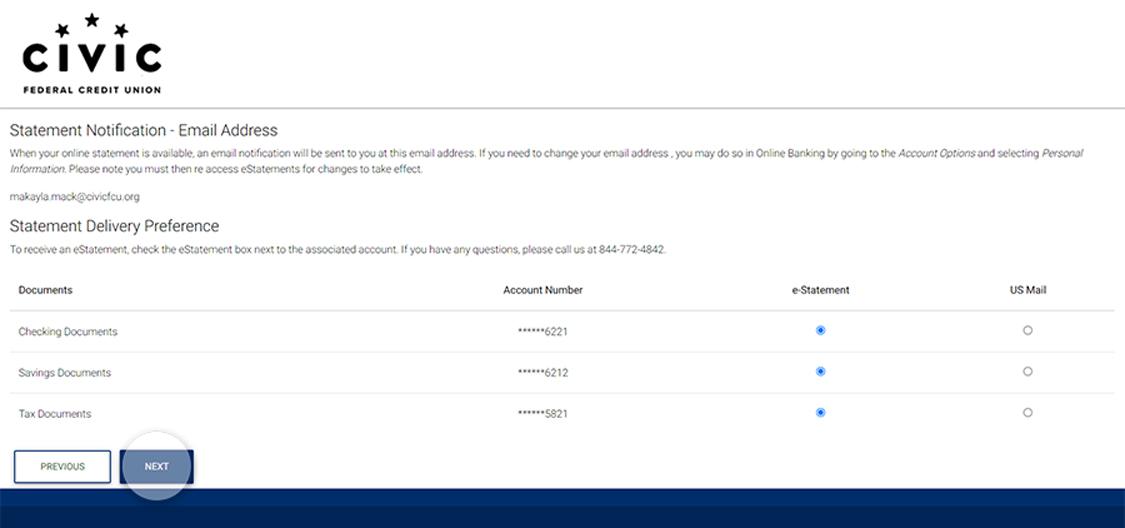Click the Checking Documents row label
This screenshot has width=1125, height=528.
[67, 331]
